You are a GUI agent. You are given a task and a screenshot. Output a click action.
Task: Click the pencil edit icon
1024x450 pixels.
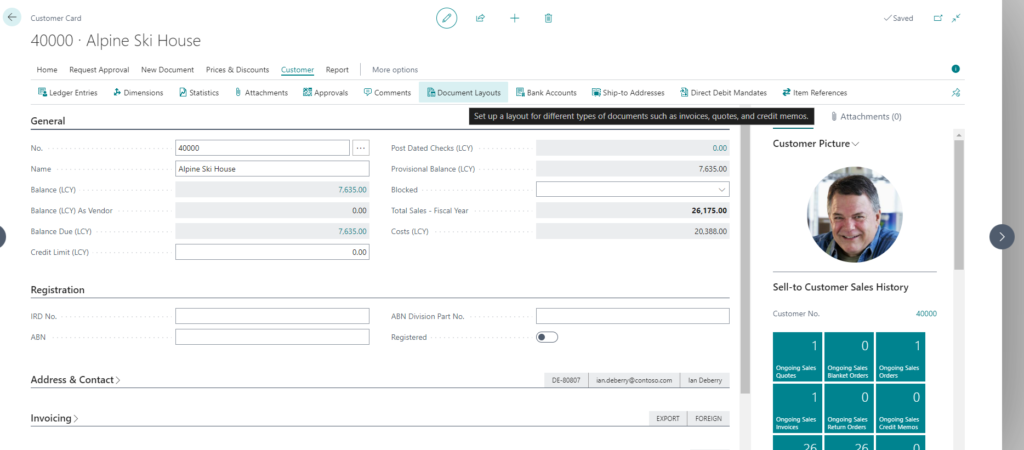(x=447, y=18)
